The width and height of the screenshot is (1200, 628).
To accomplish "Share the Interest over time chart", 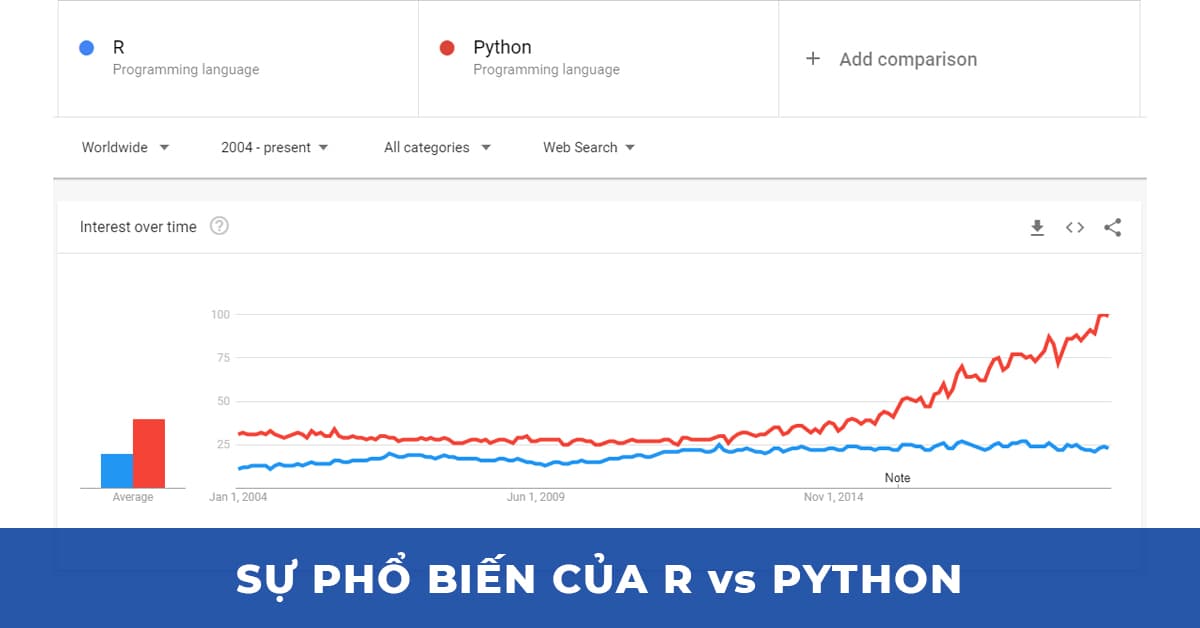I will pos(1113,227).
